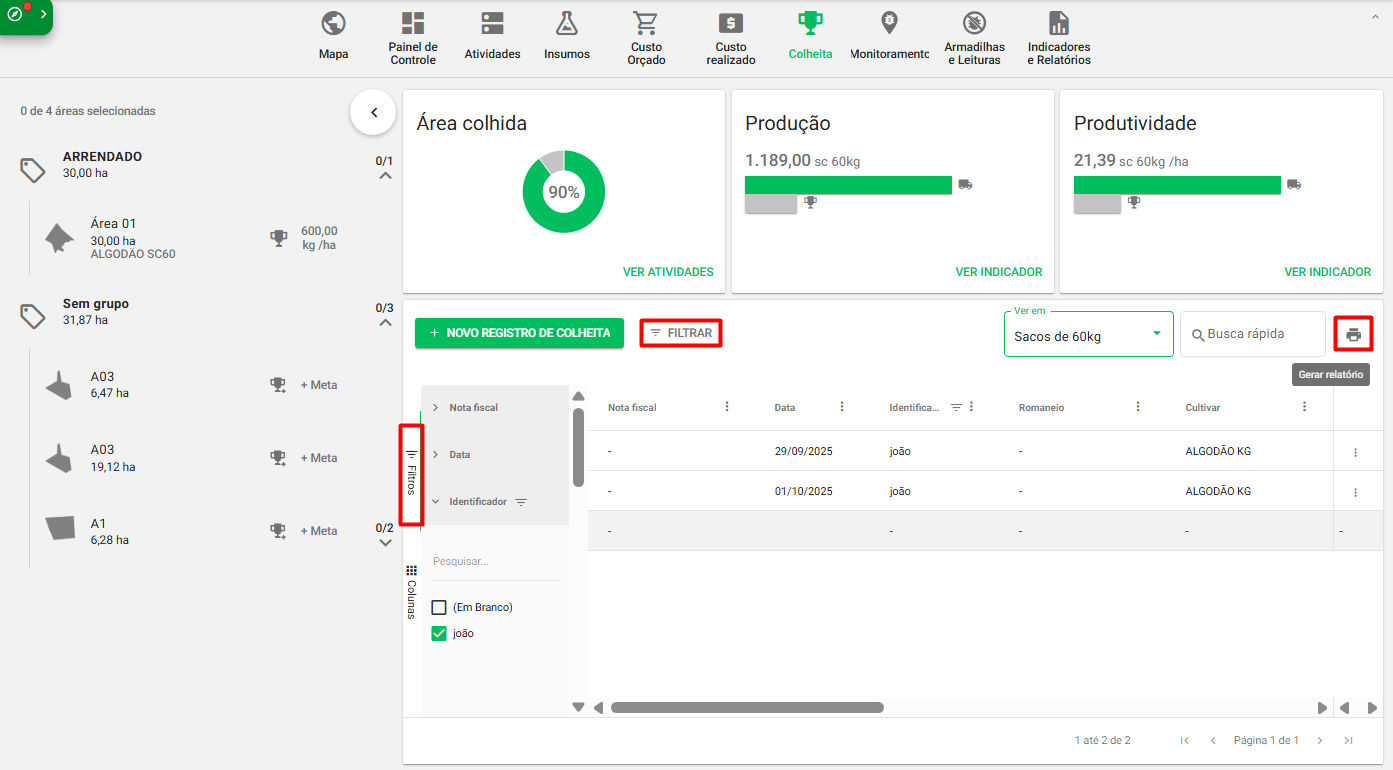Click NOVO REGISTRO DE COLHEITA button
This screenshot has width=1393, height=770.
pyautogui.click(x=519, y=333)
